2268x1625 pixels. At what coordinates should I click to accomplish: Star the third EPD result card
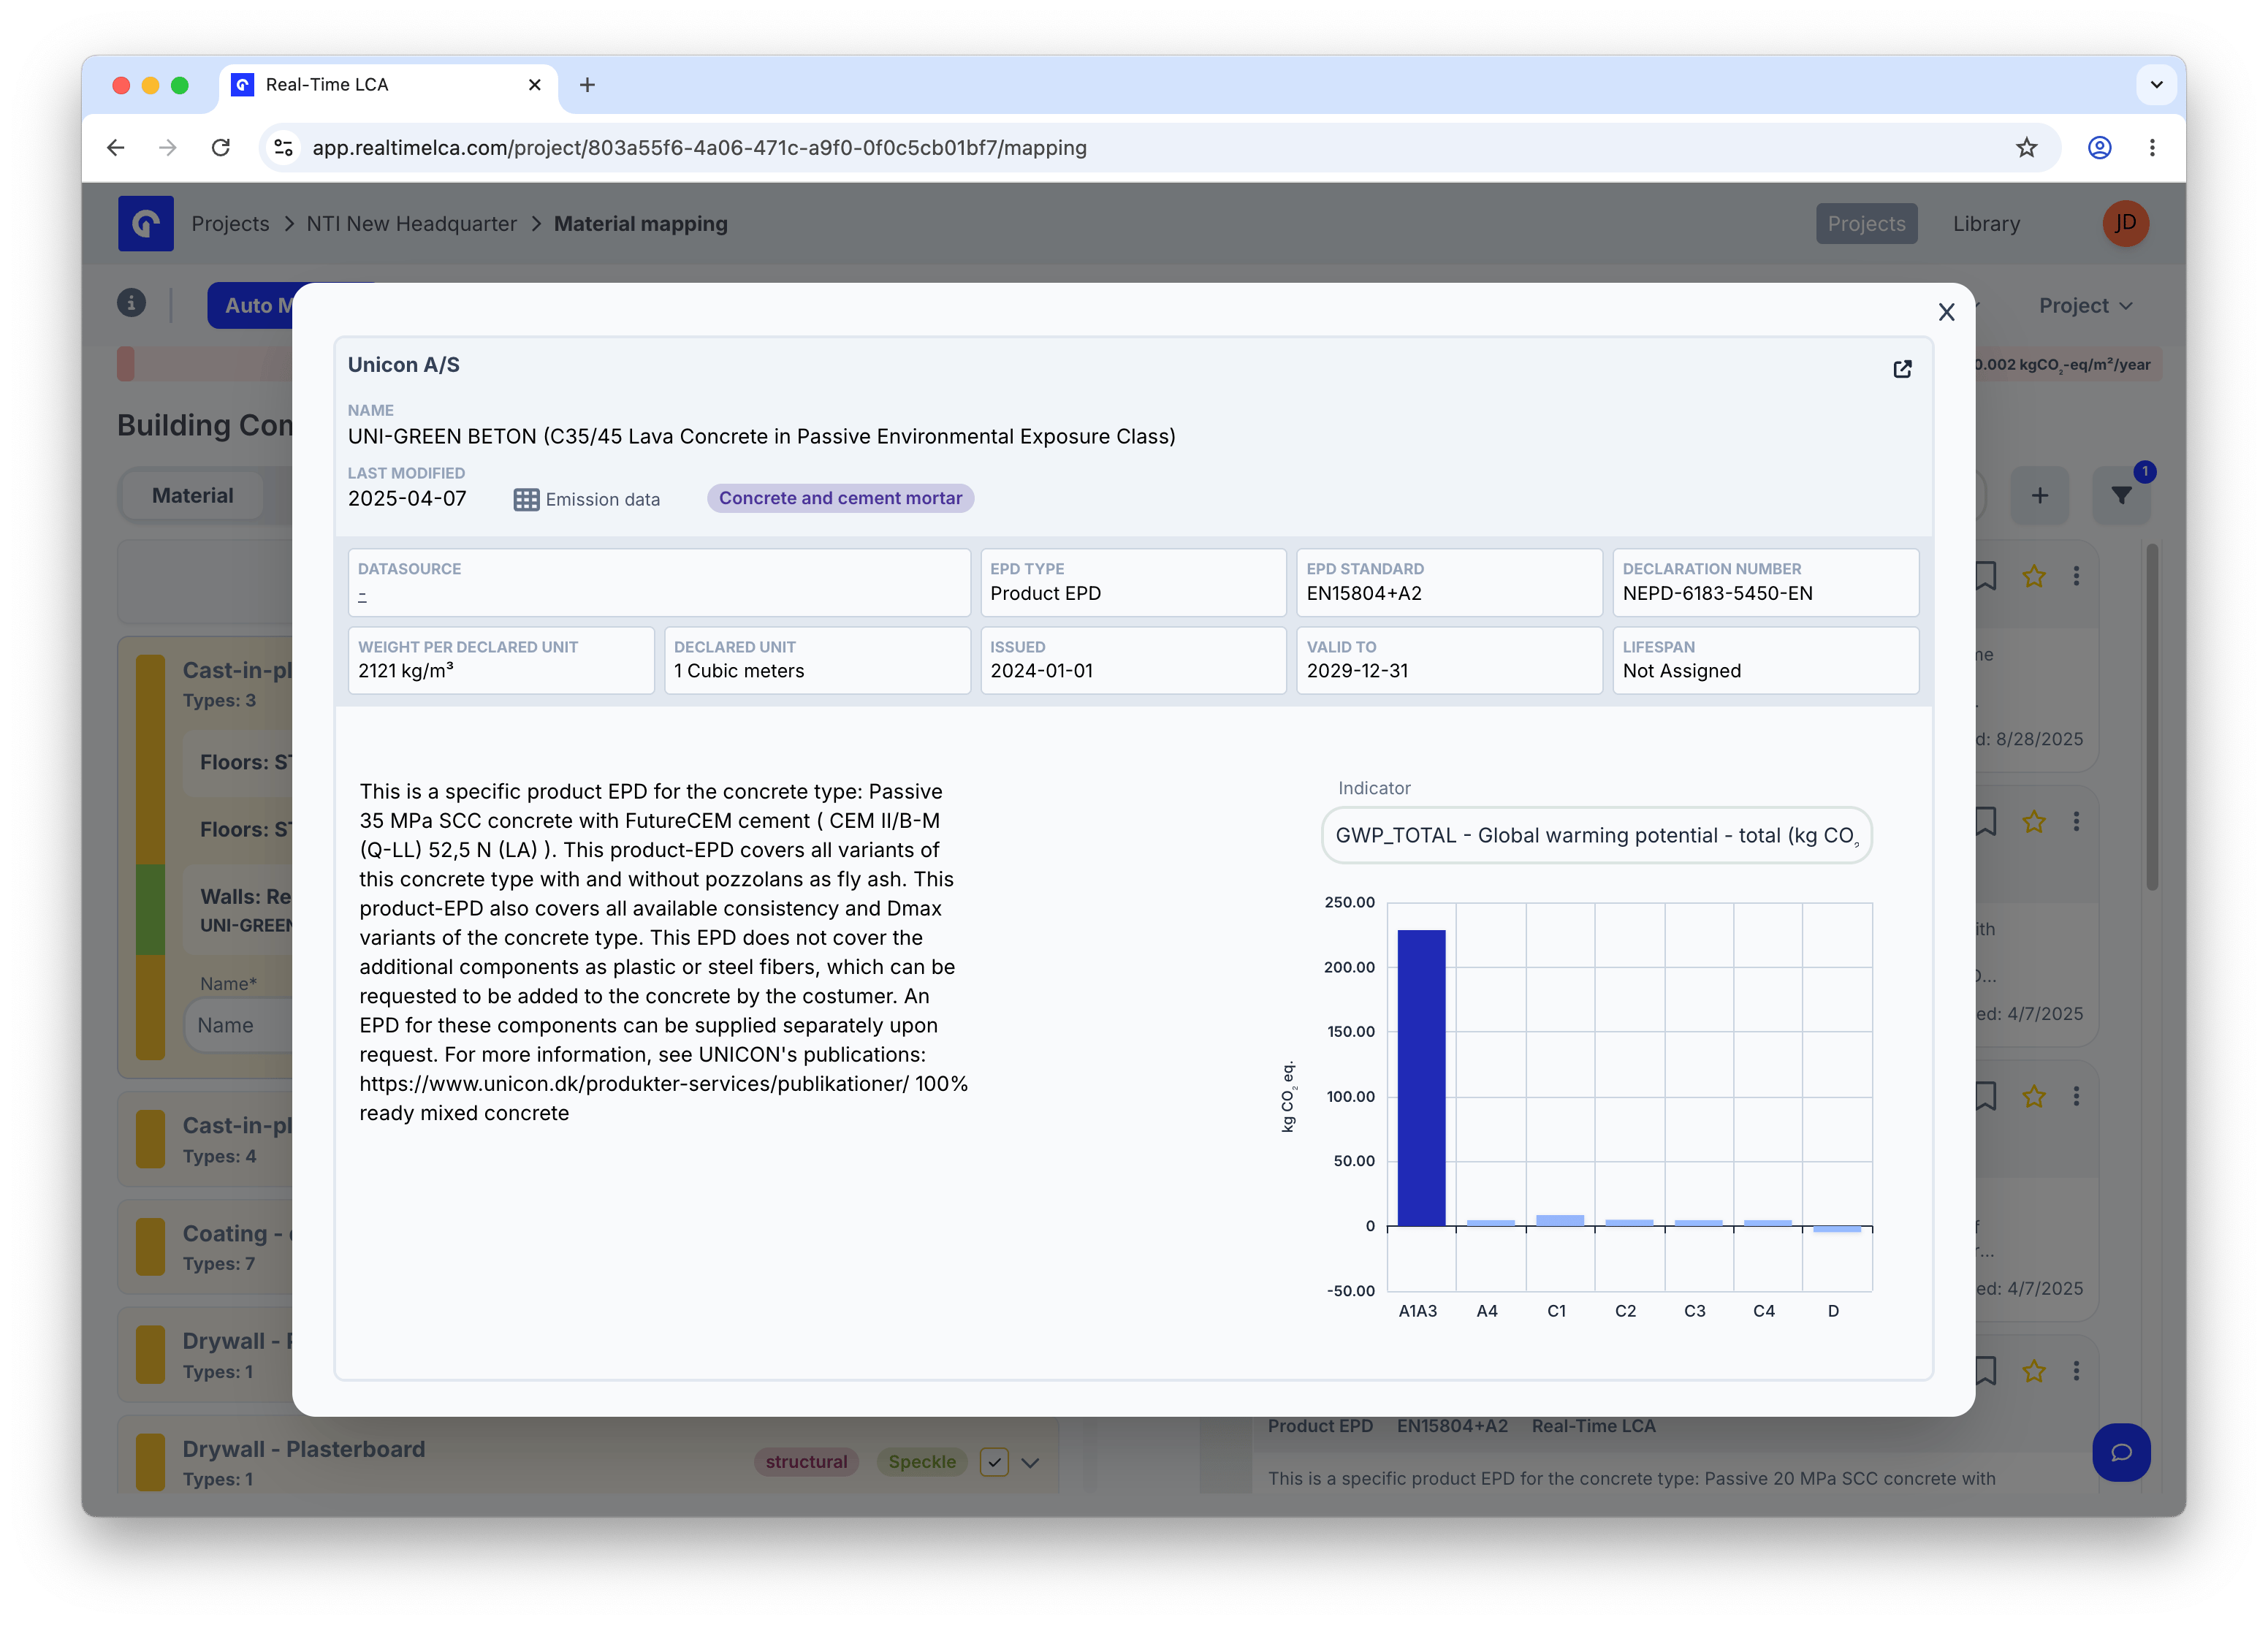[x=2033, y=1097]
